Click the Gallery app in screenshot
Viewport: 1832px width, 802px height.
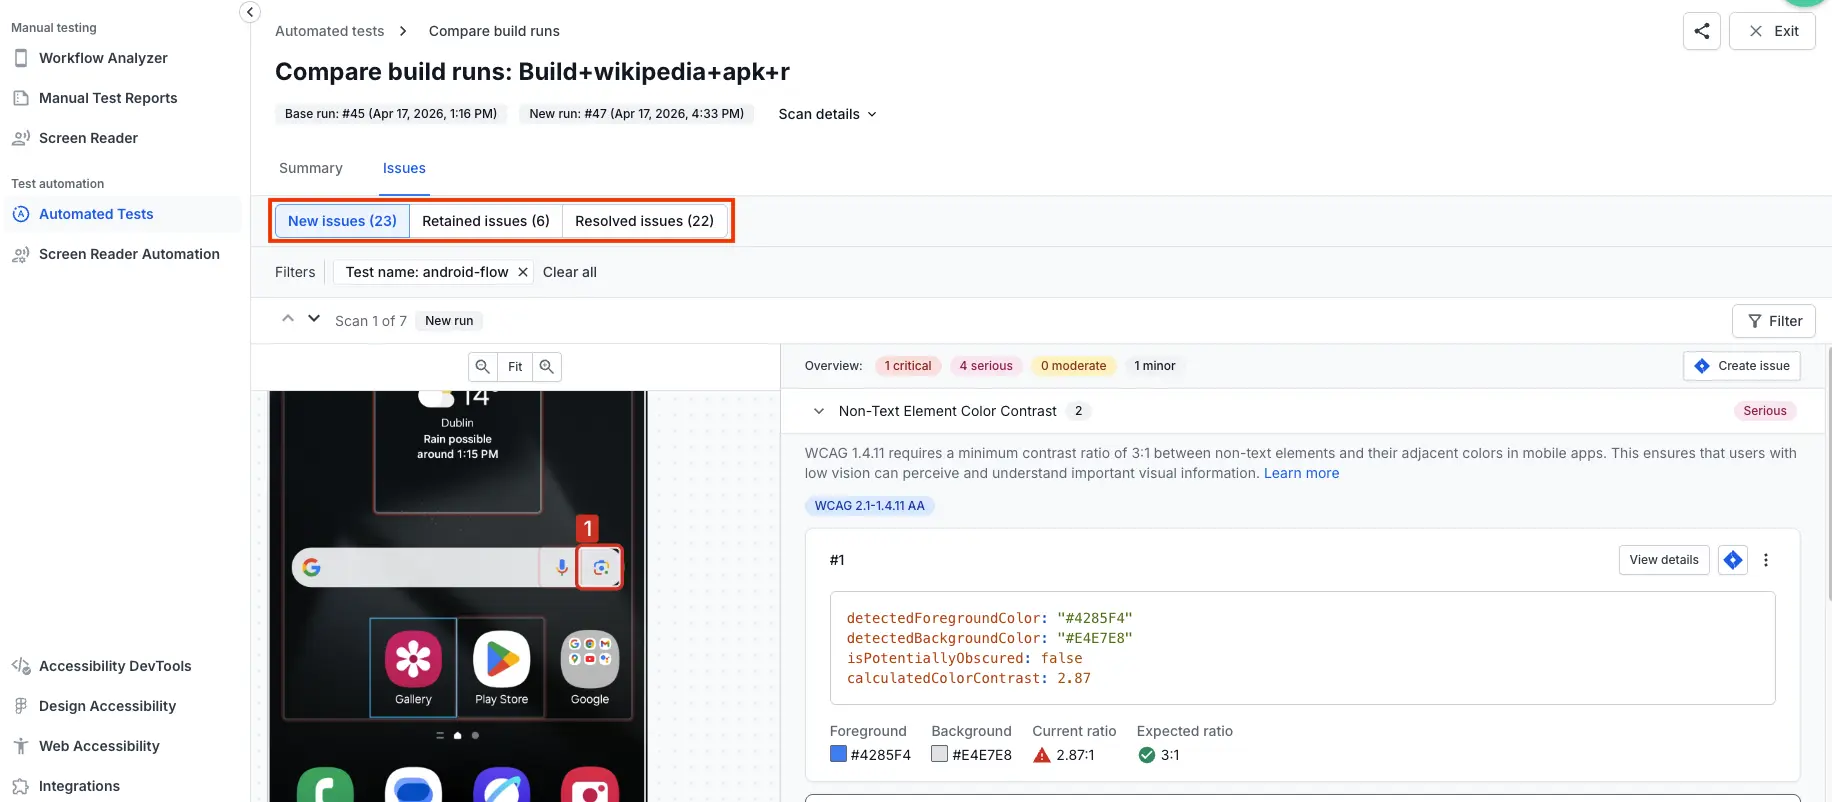(413, 667)
